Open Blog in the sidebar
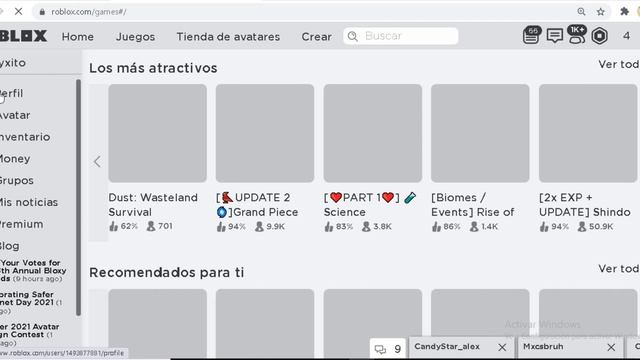Screen dimensions: 640x360 [x=10, y=246]
